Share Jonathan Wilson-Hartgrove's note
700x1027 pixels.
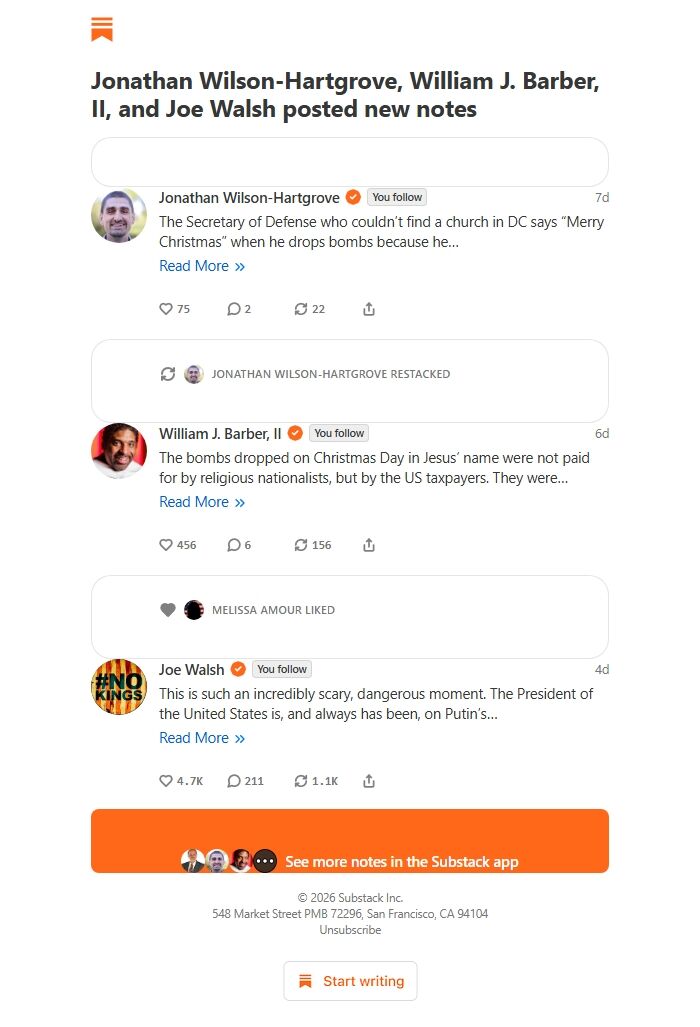click(369, 309)
